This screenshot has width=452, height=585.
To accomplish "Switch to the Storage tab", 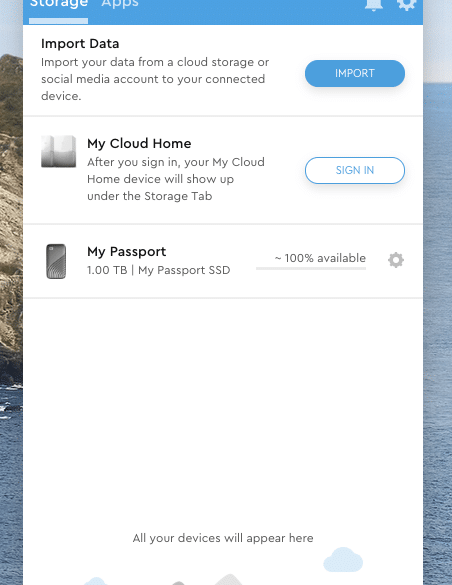I will pos(59,4).
